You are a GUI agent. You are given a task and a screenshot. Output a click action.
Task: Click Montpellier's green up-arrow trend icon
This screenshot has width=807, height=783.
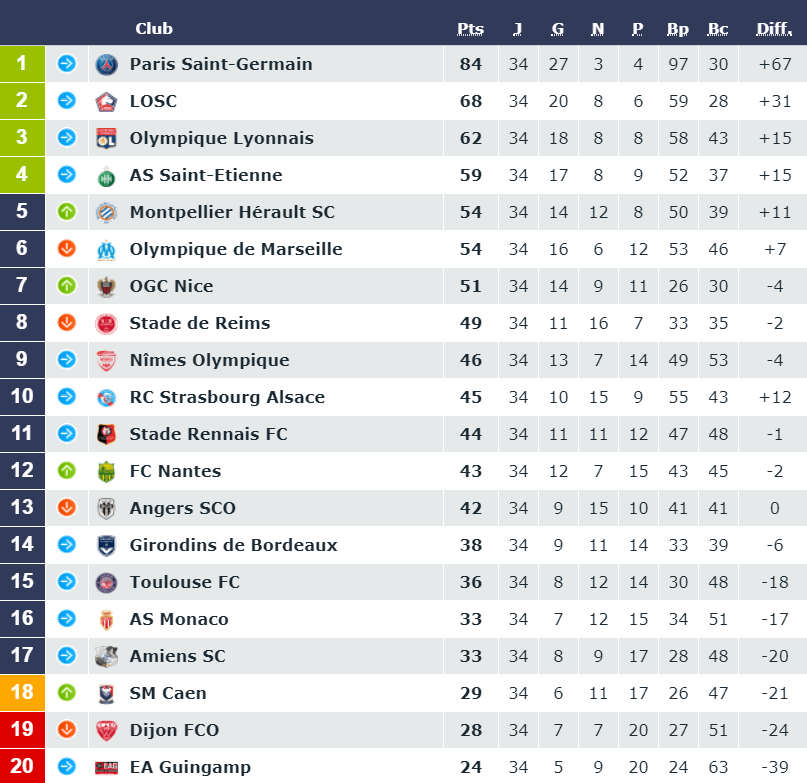point(66,211)
